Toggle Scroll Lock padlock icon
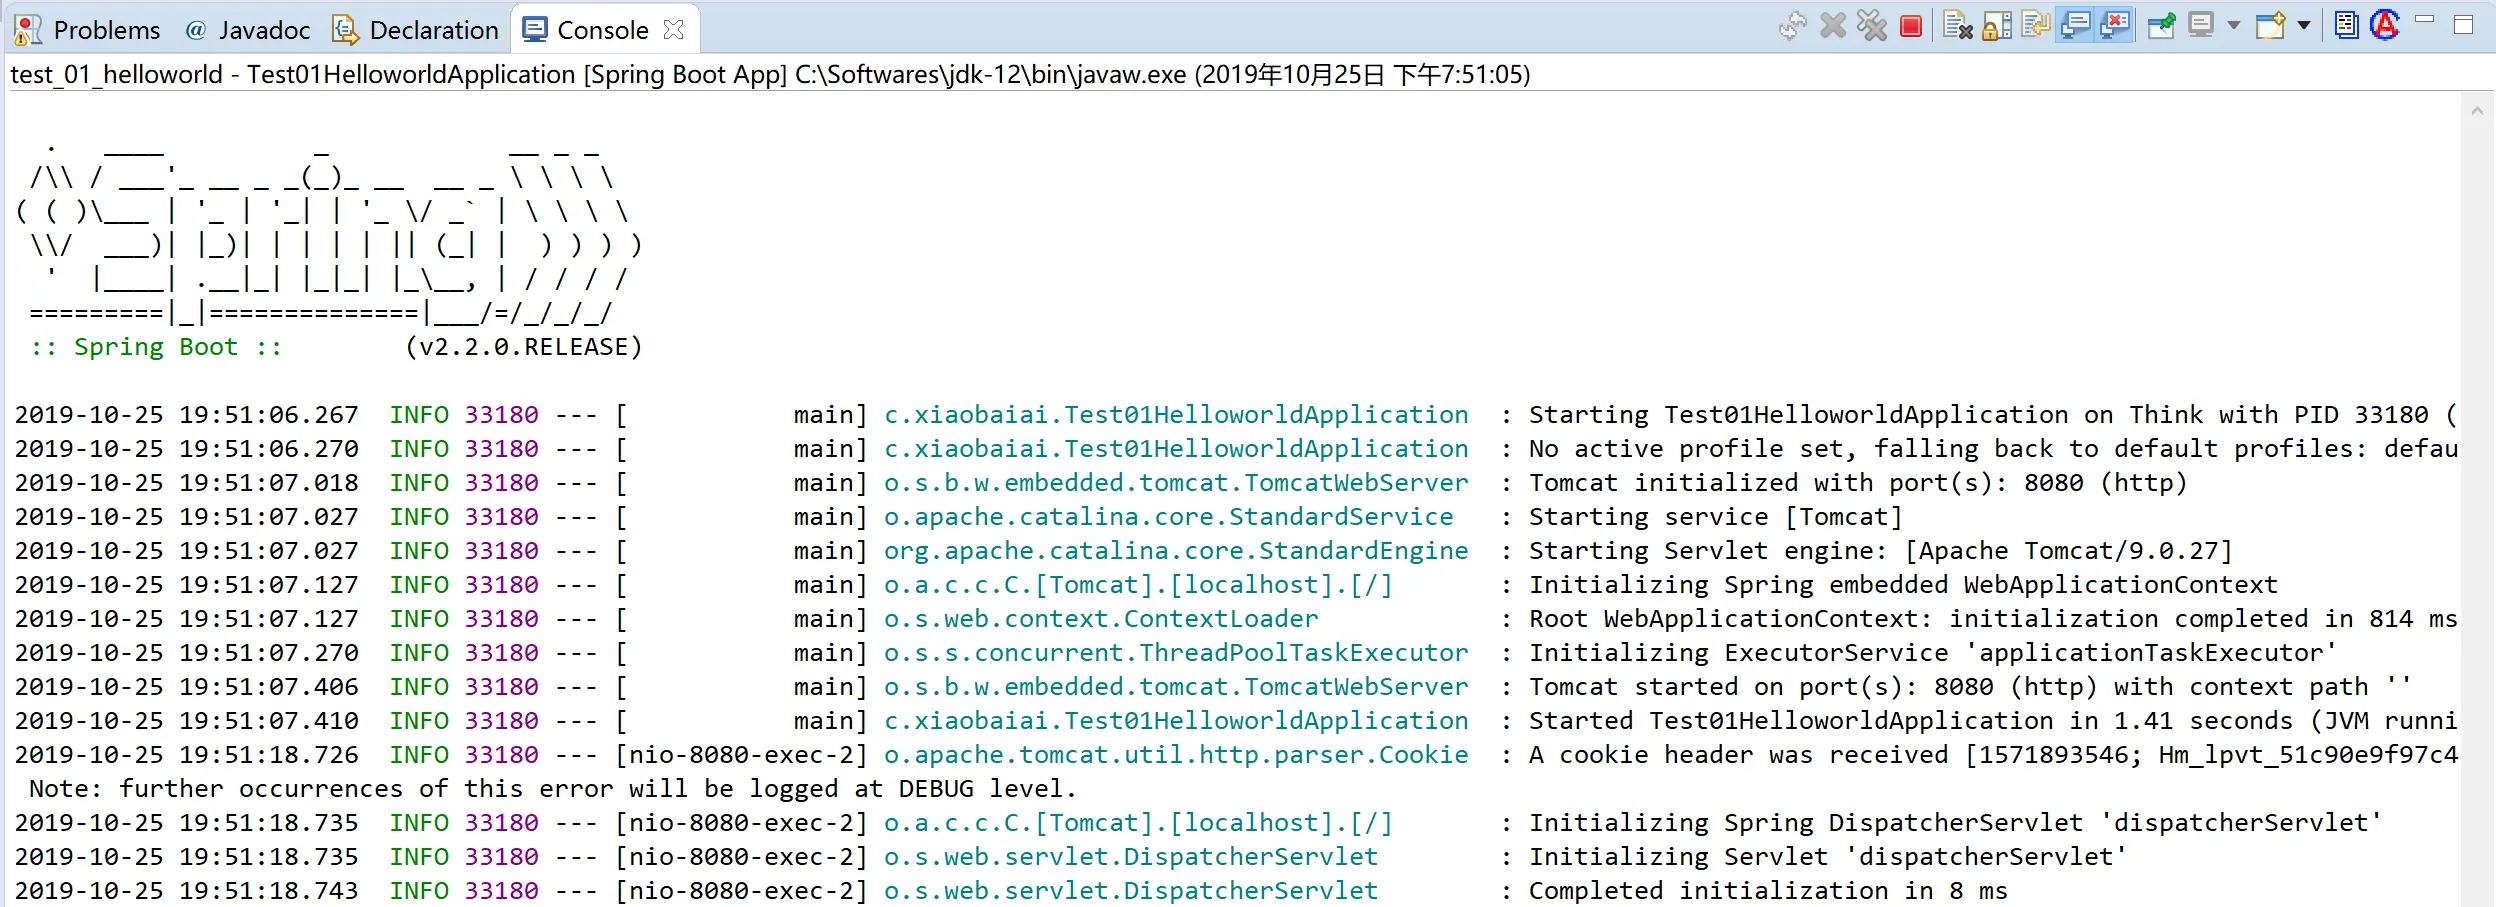The height and width of the screenshot is (907, 2496). (1997, 26)
